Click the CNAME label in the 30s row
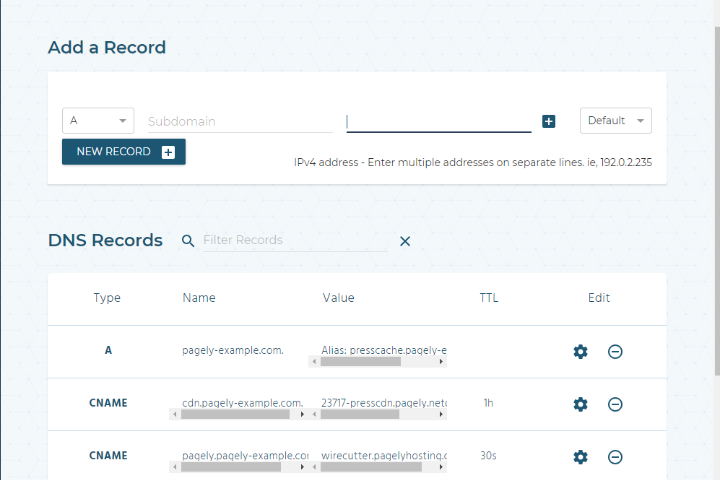This screenshot has width=720, height=480. [108, 456]
